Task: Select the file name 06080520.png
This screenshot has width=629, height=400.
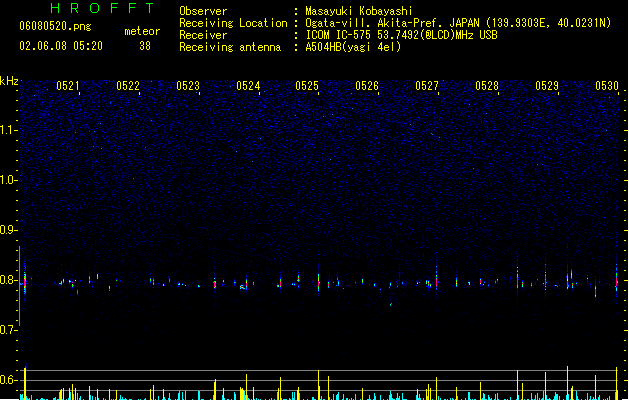Action: (55, 27)
